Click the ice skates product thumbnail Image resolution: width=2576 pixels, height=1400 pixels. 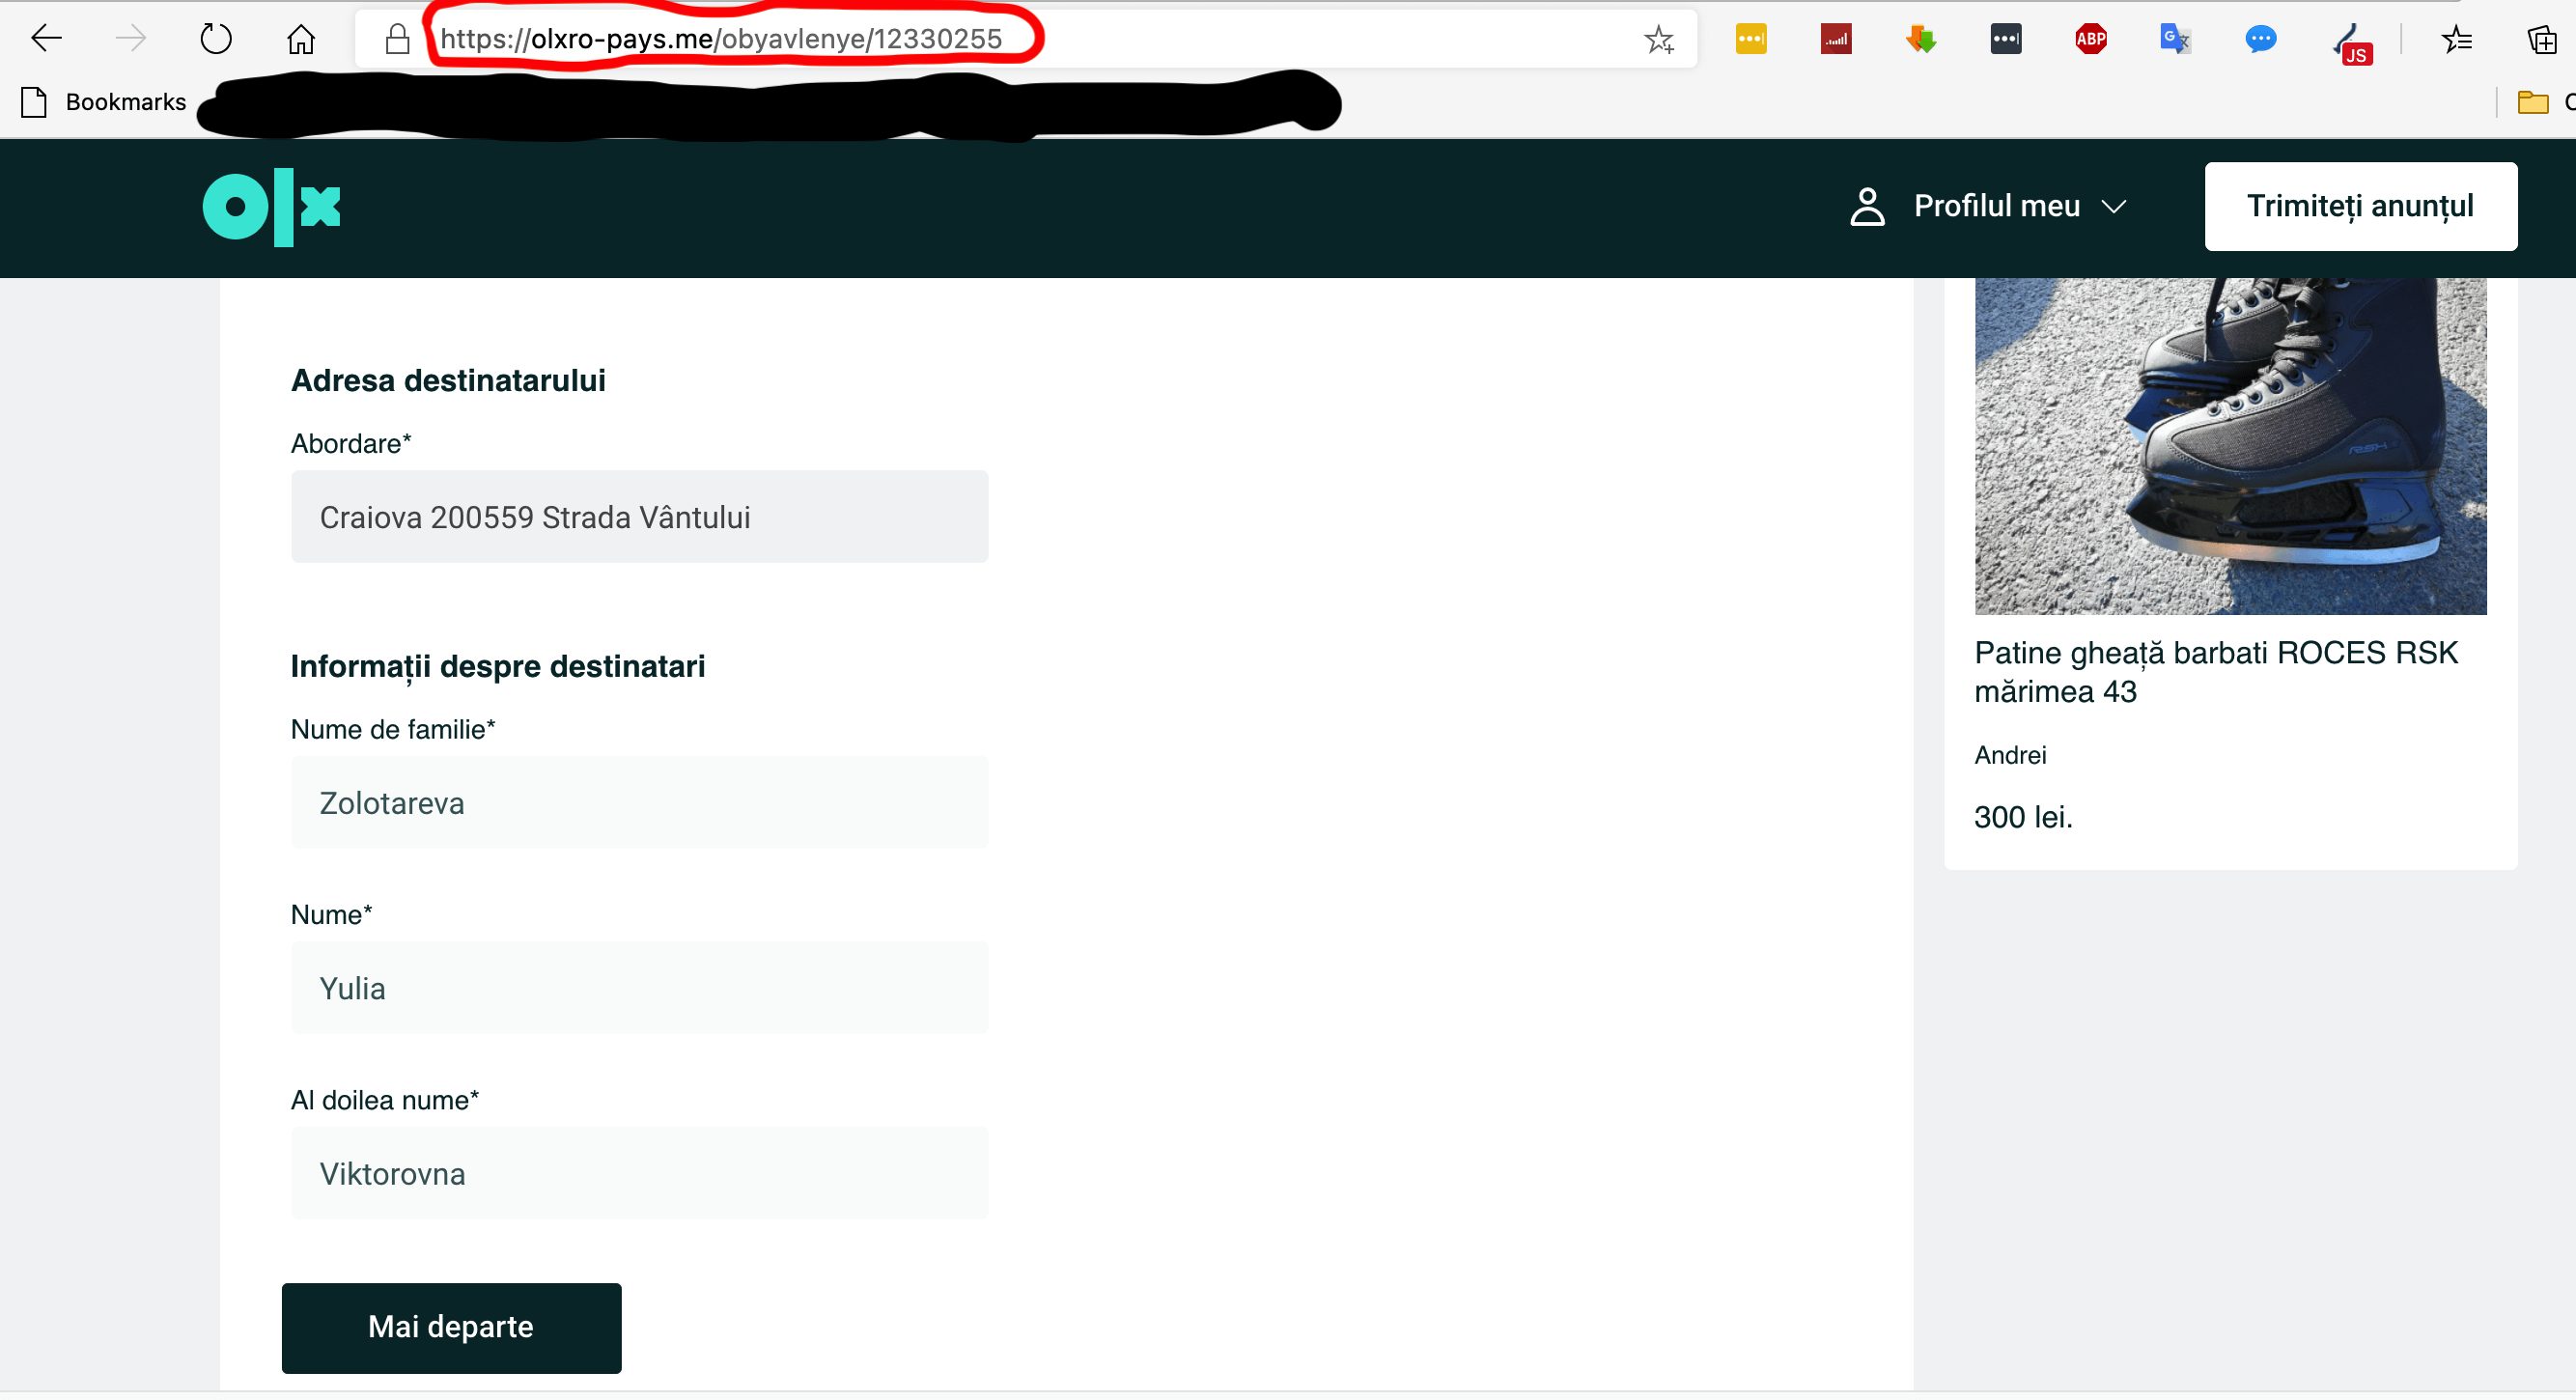click(2230, 445)
